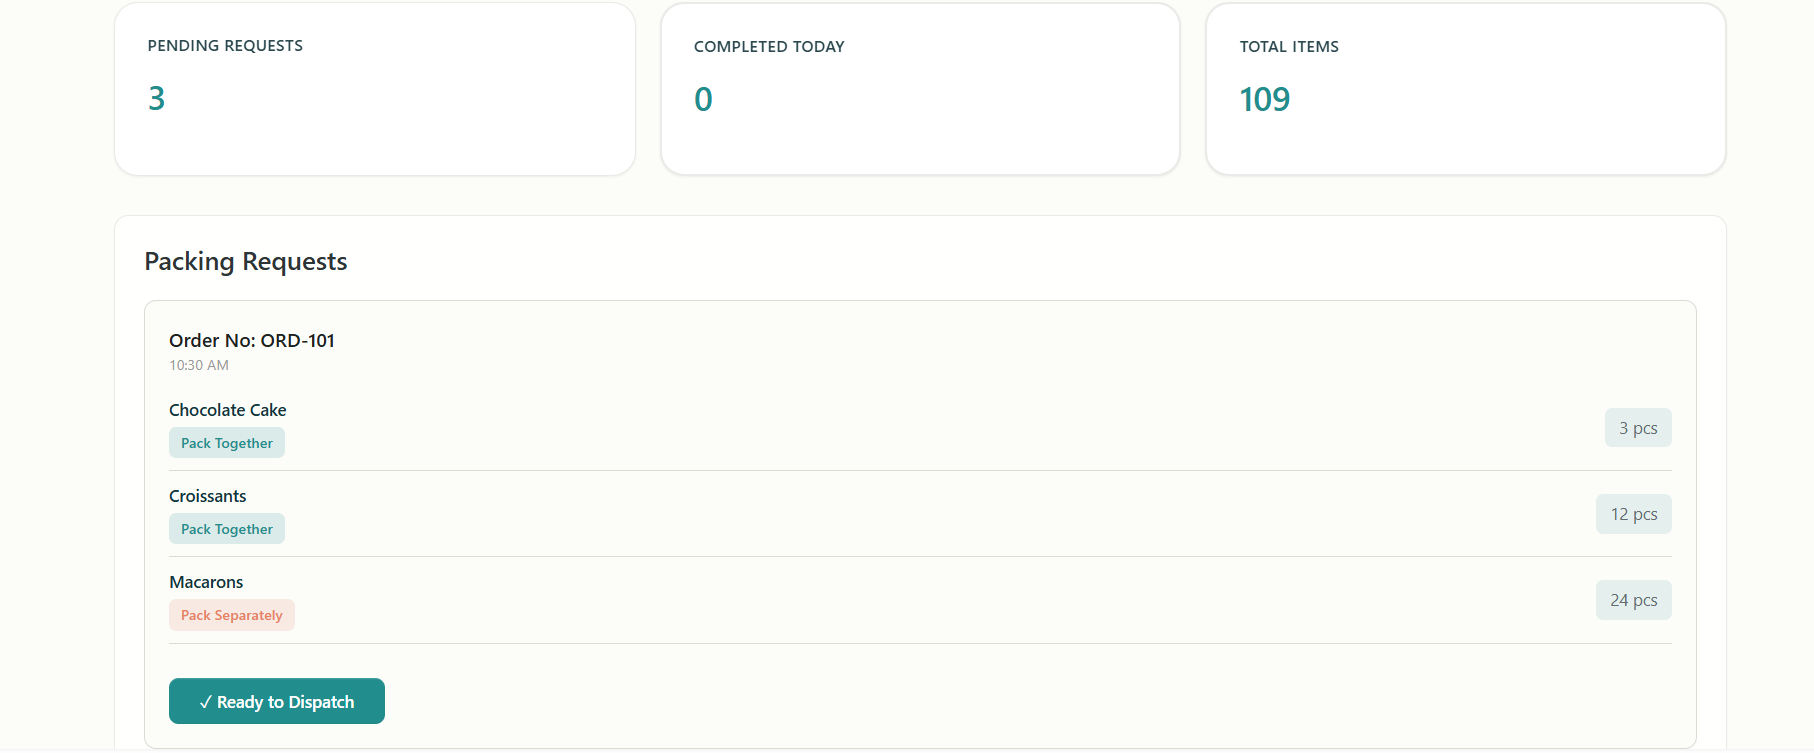Select the pending requests count 3
Screen dimensions: 1814x753
(157, 98)
